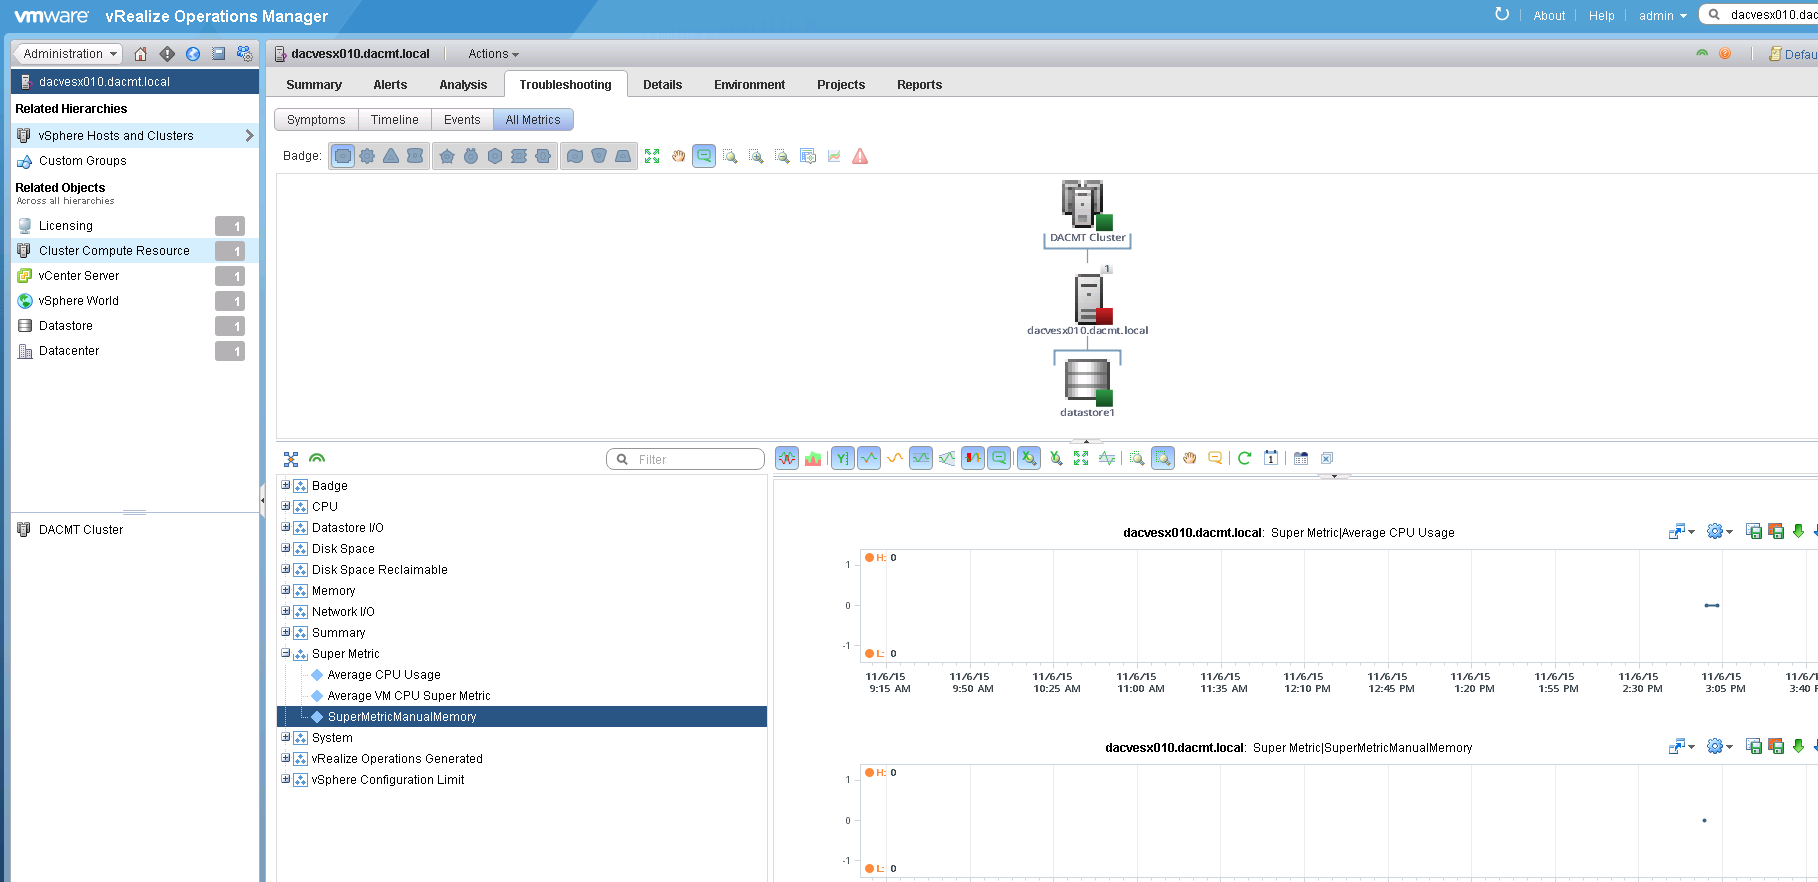Toggle the highlighted zoom selection button
Screen dimensions: 1818x882
click(x=1163, y=458)
